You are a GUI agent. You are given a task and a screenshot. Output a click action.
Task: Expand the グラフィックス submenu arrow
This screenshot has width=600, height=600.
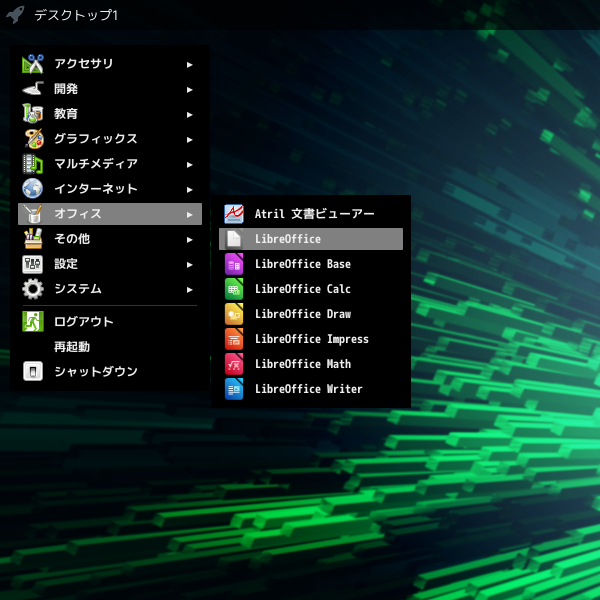point(189,140)
